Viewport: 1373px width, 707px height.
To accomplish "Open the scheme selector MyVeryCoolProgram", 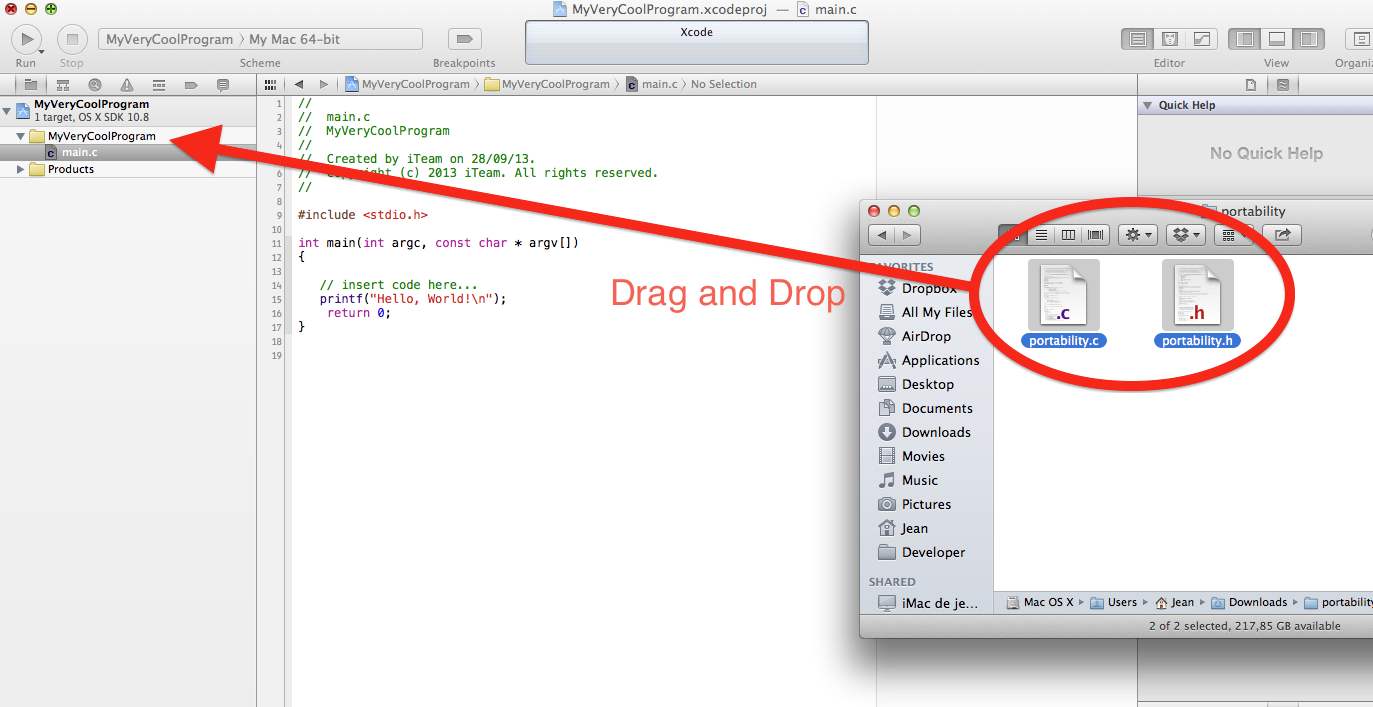I will click(x=169, y=39).
